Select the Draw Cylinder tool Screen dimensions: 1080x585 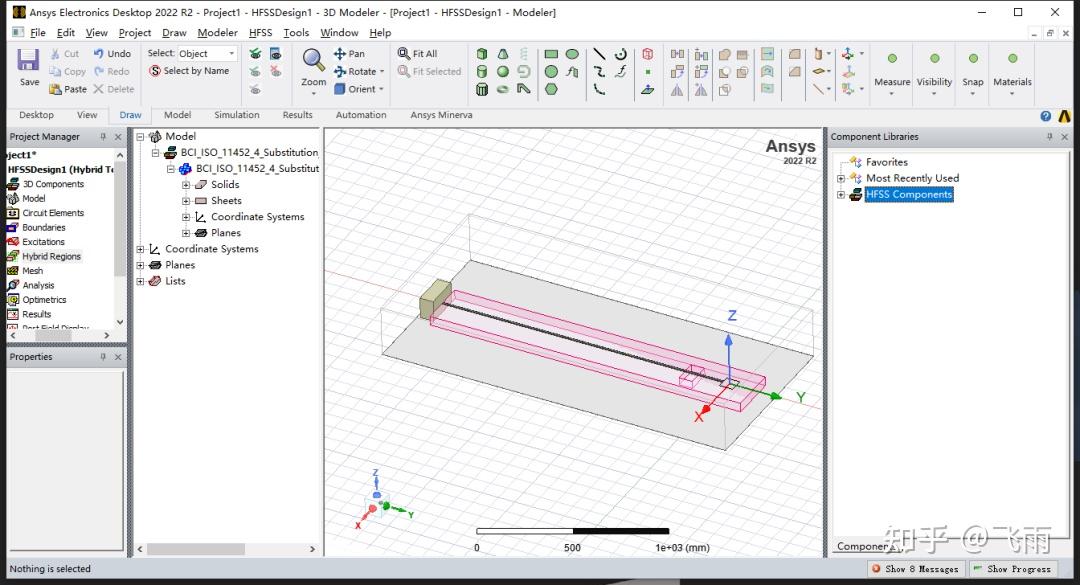pyautogui.click(x=482, y=71)
